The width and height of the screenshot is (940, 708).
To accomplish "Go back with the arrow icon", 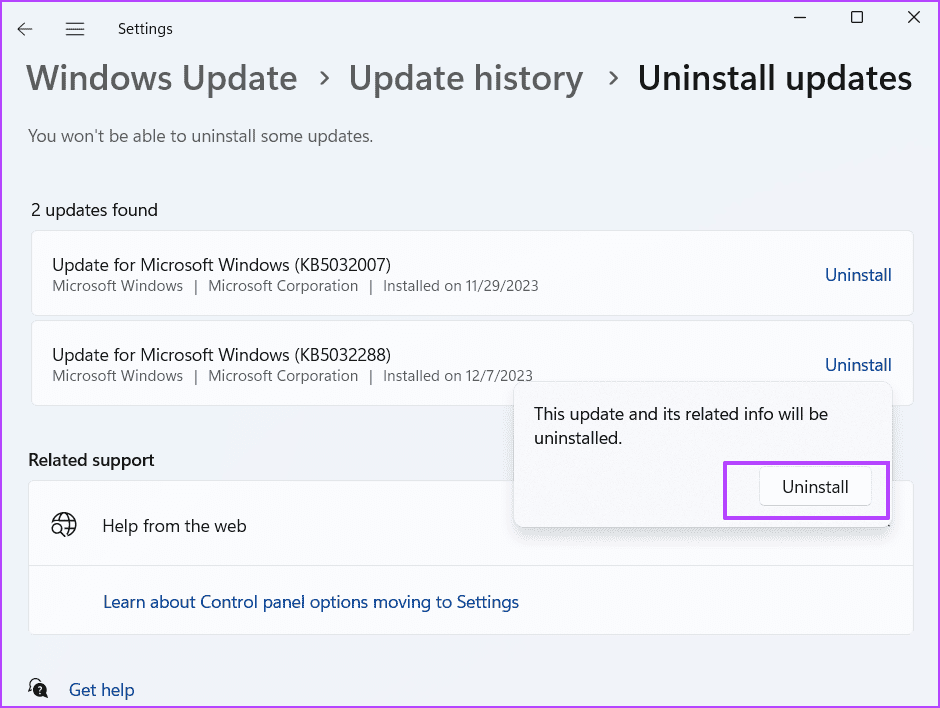I will click(x=25, y=29).
